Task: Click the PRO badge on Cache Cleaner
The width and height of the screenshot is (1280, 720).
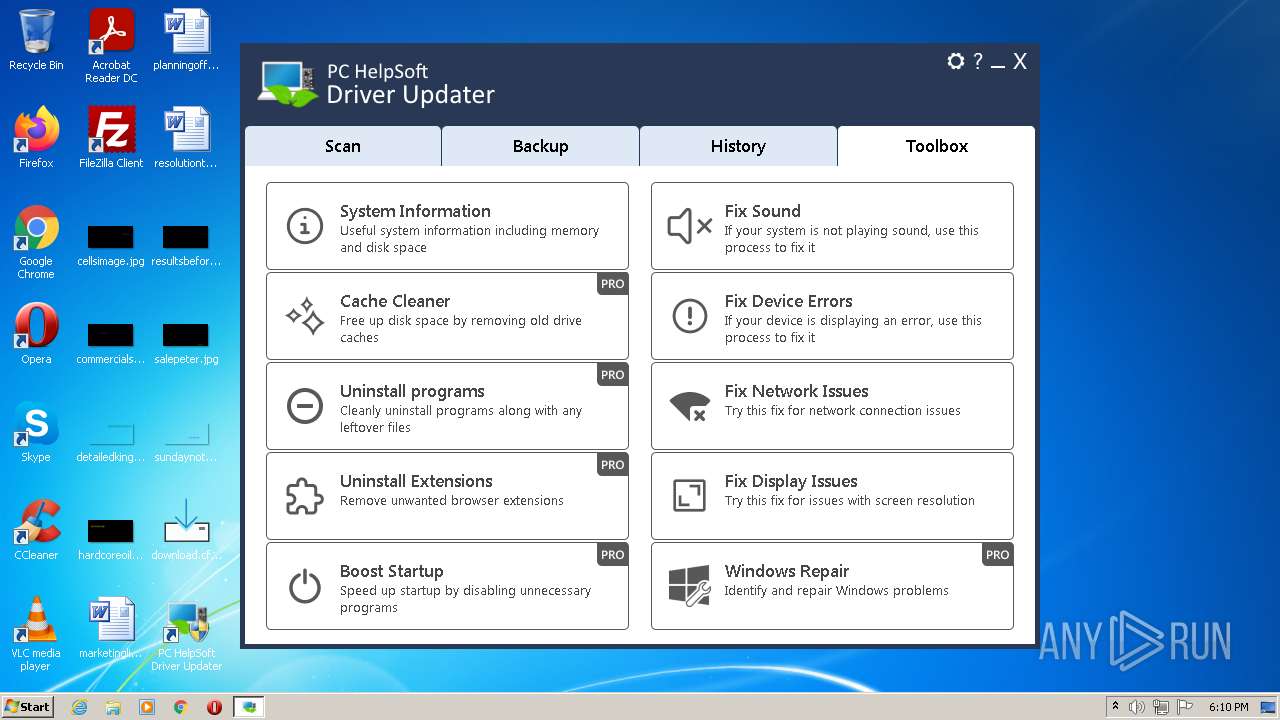Action: pyautogui.click(x=612, y=284)
